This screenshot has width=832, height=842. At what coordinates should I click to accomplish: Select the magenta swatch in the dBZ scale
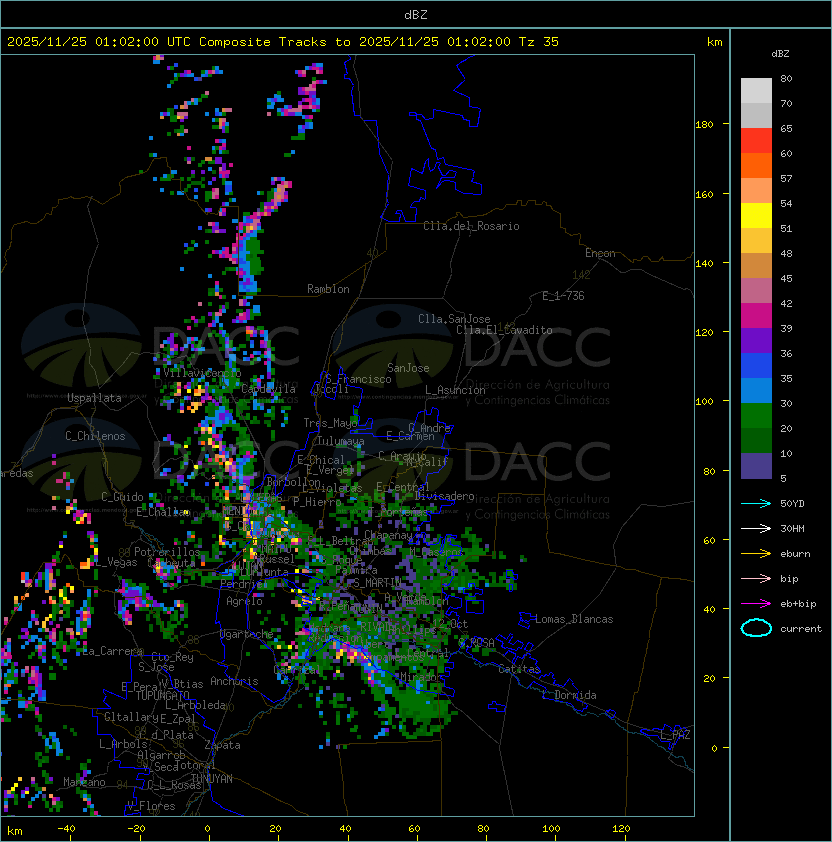coord(756,316)
